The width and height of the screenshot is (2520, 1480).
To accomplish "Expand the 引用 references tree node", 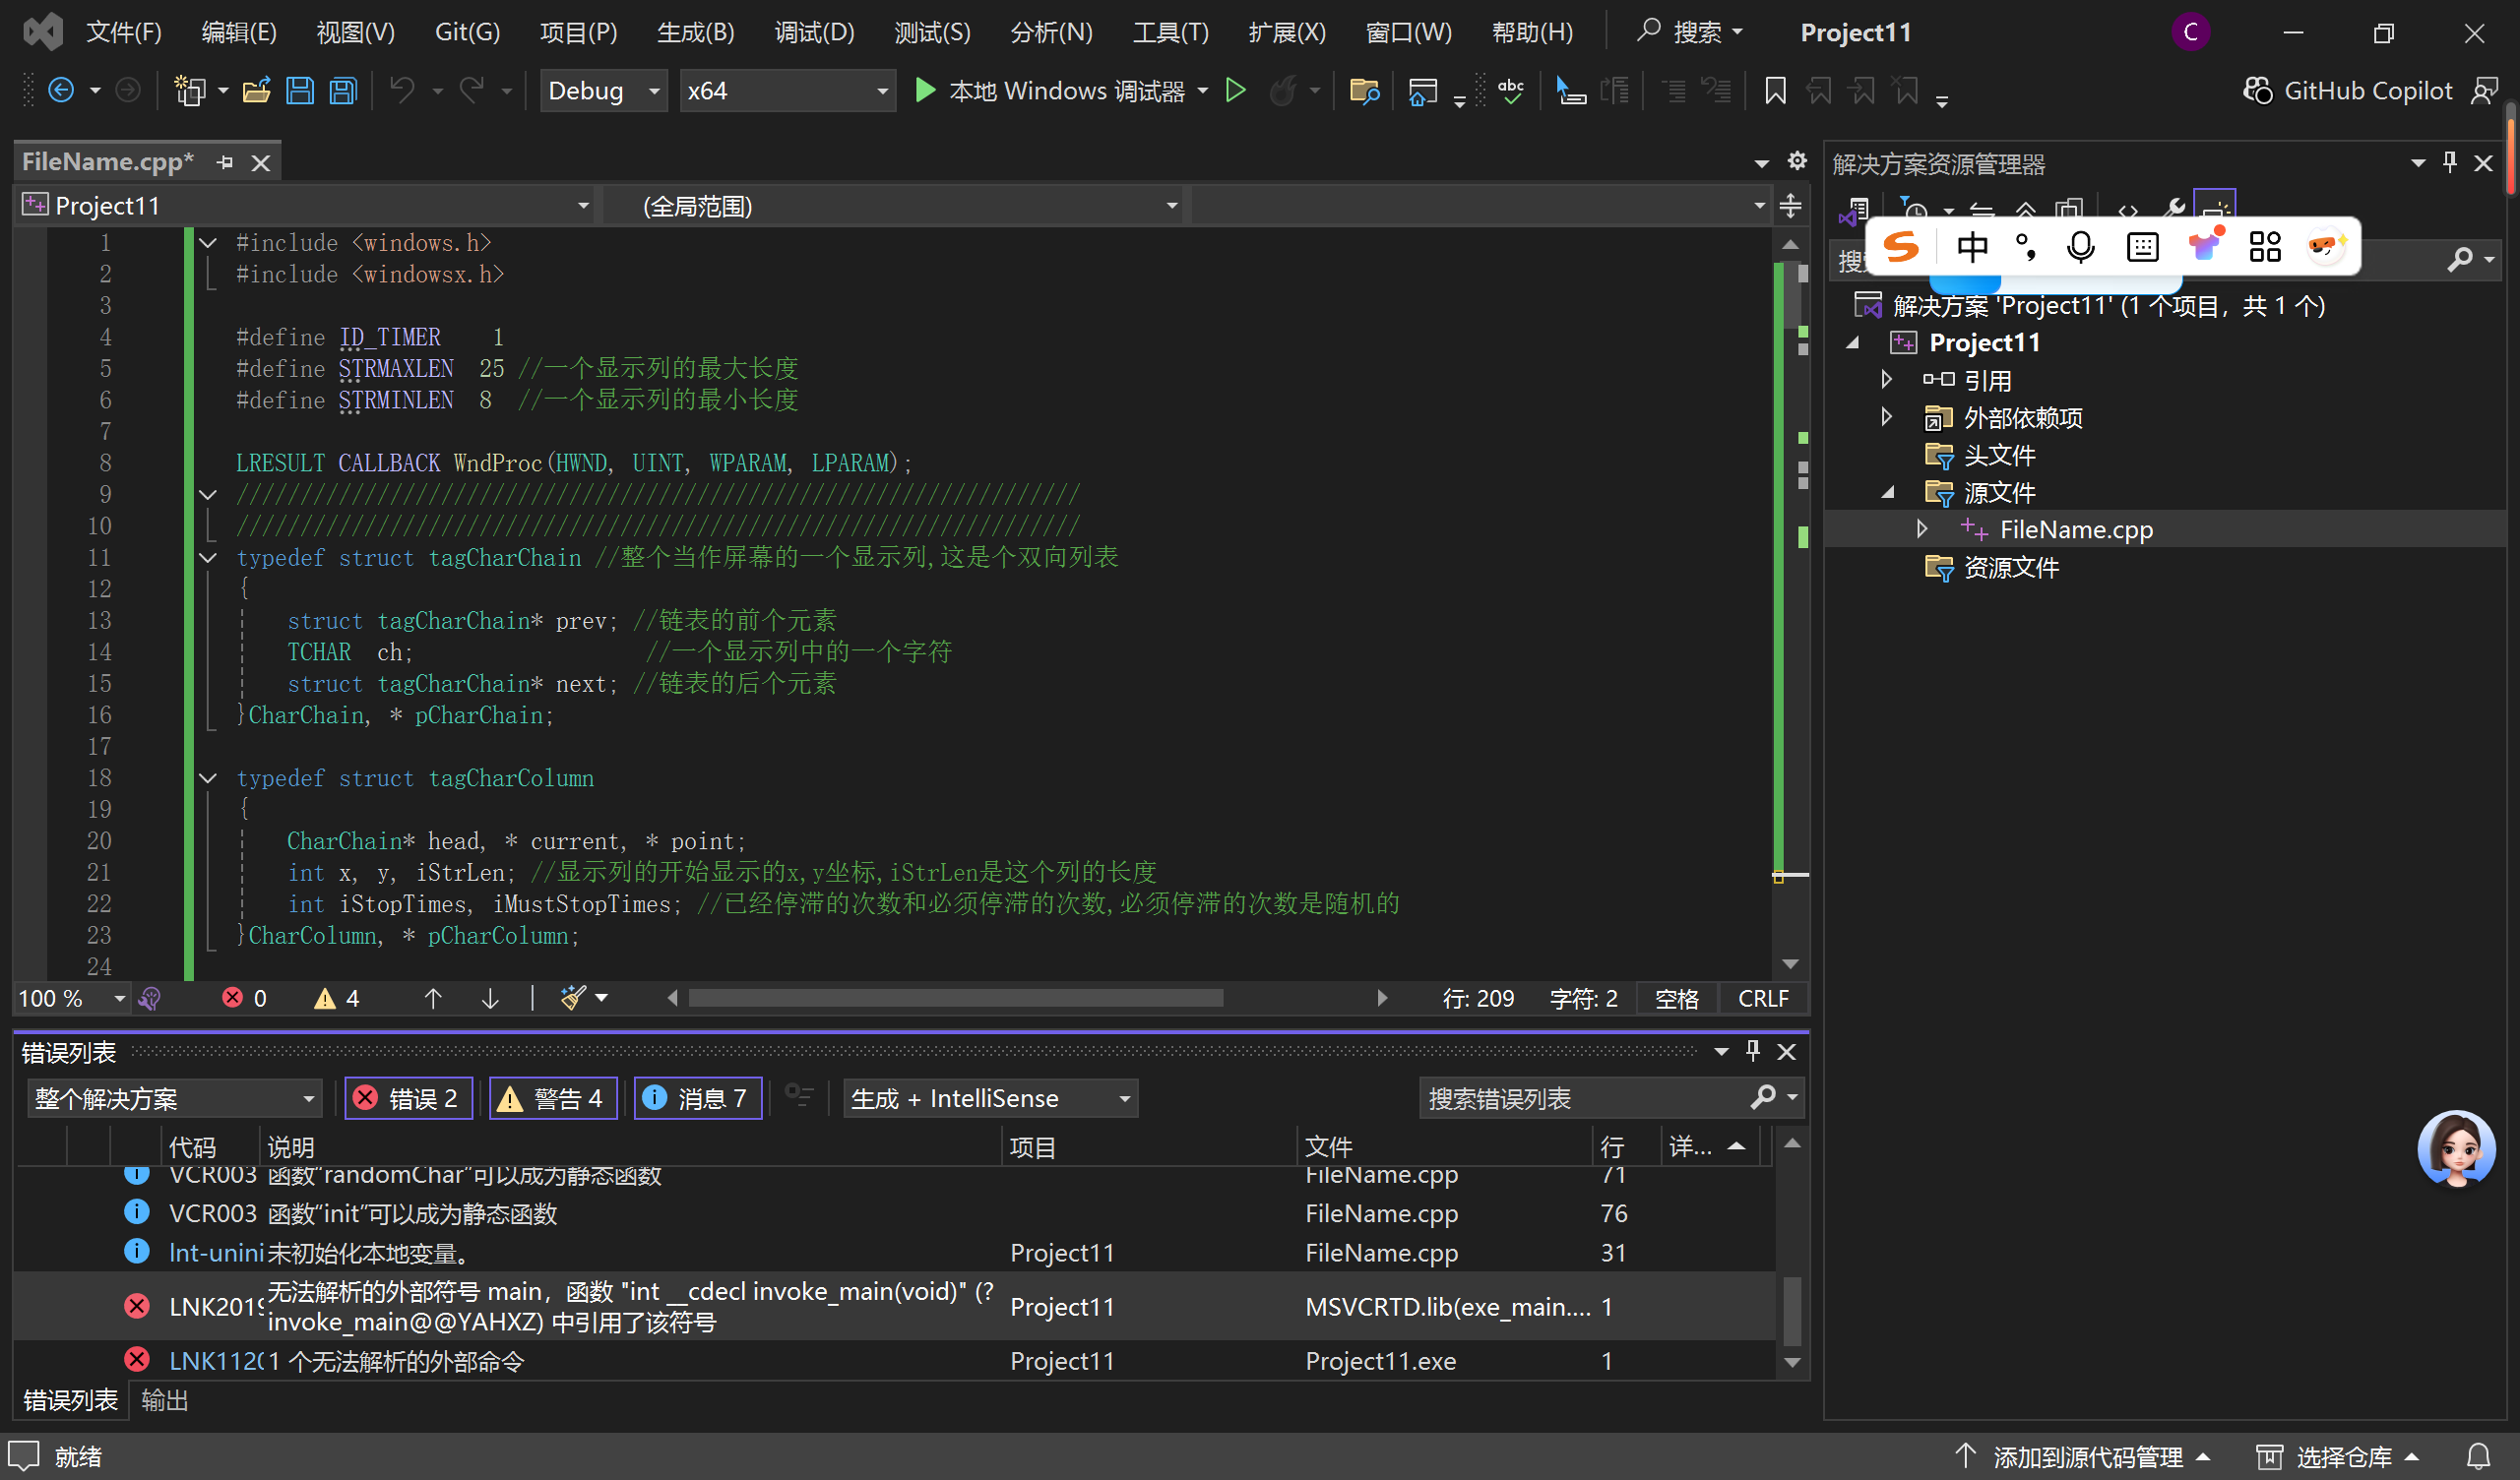I will pos(1886,380).
